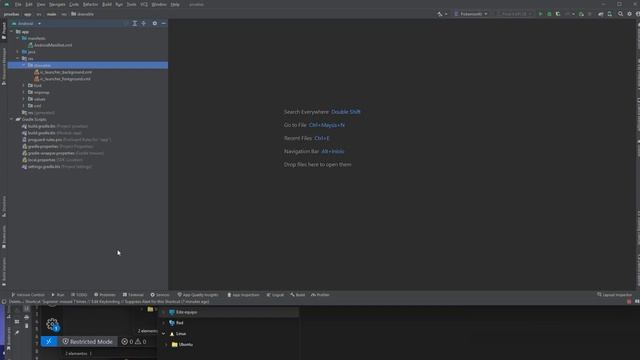Collapse the Gradle Scripts node

(11, 120)
